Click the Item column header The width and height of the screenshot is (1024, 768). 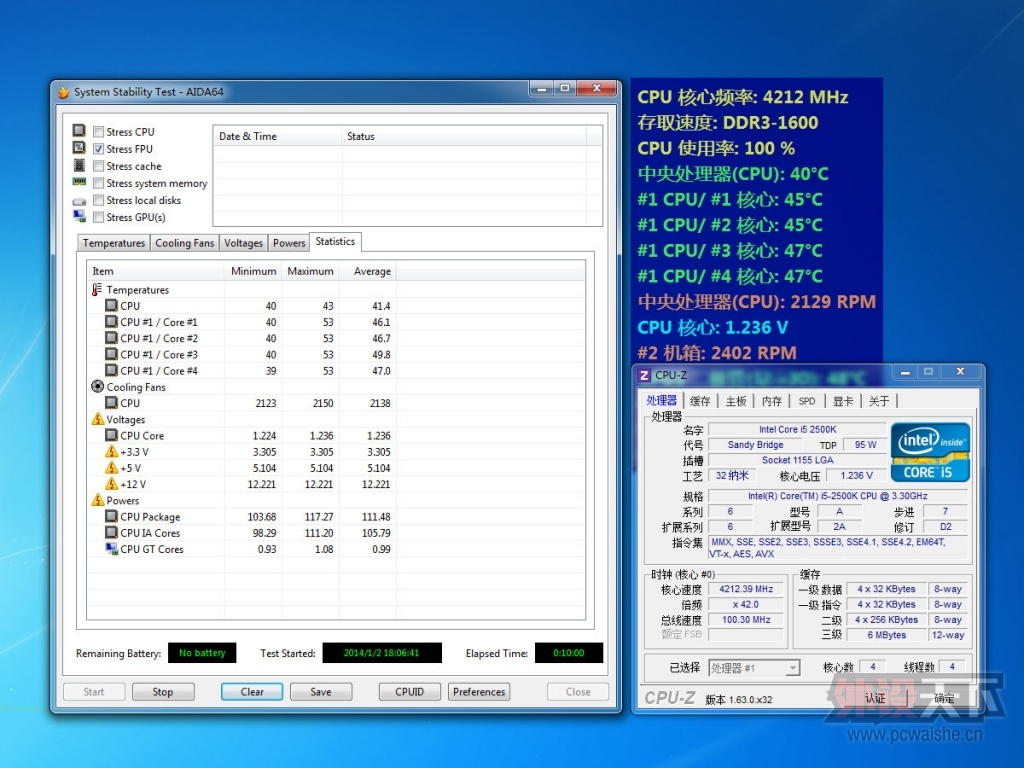pos(156,271)
